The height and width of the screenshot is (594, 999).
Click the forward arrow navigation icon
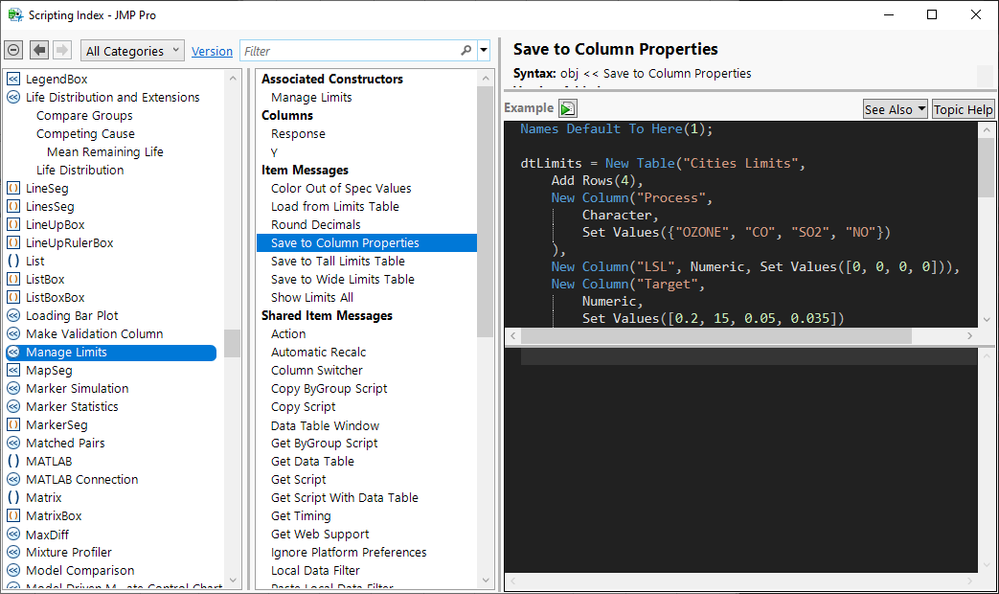point(62,50)
